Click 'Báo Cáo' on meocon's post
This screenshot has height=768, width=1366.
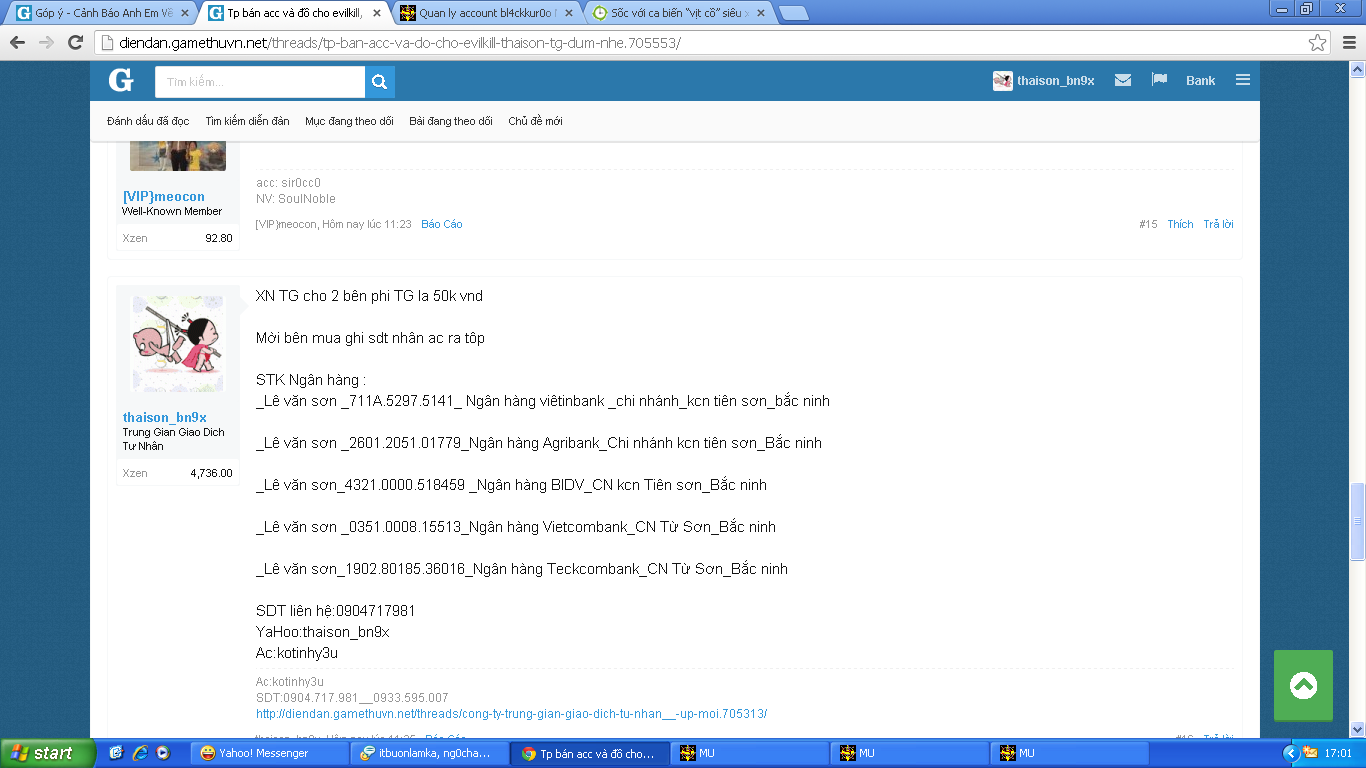click(442, 225)
